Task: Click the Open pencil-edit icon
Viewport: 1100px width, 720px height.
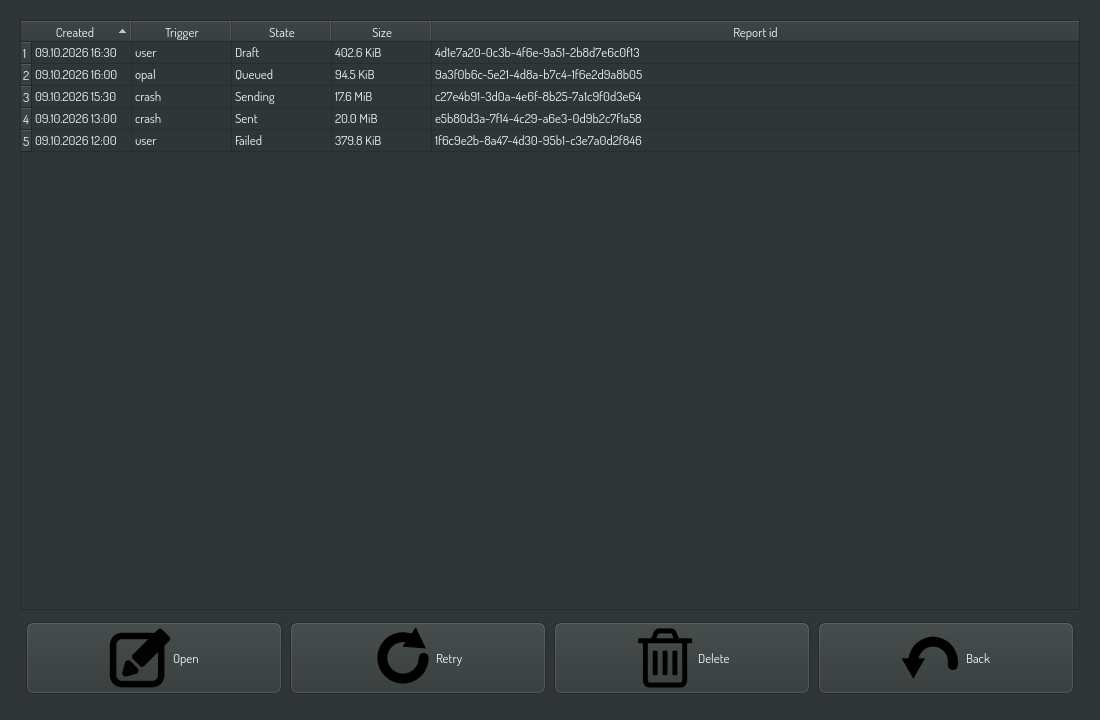Action: tap(140, 658)
